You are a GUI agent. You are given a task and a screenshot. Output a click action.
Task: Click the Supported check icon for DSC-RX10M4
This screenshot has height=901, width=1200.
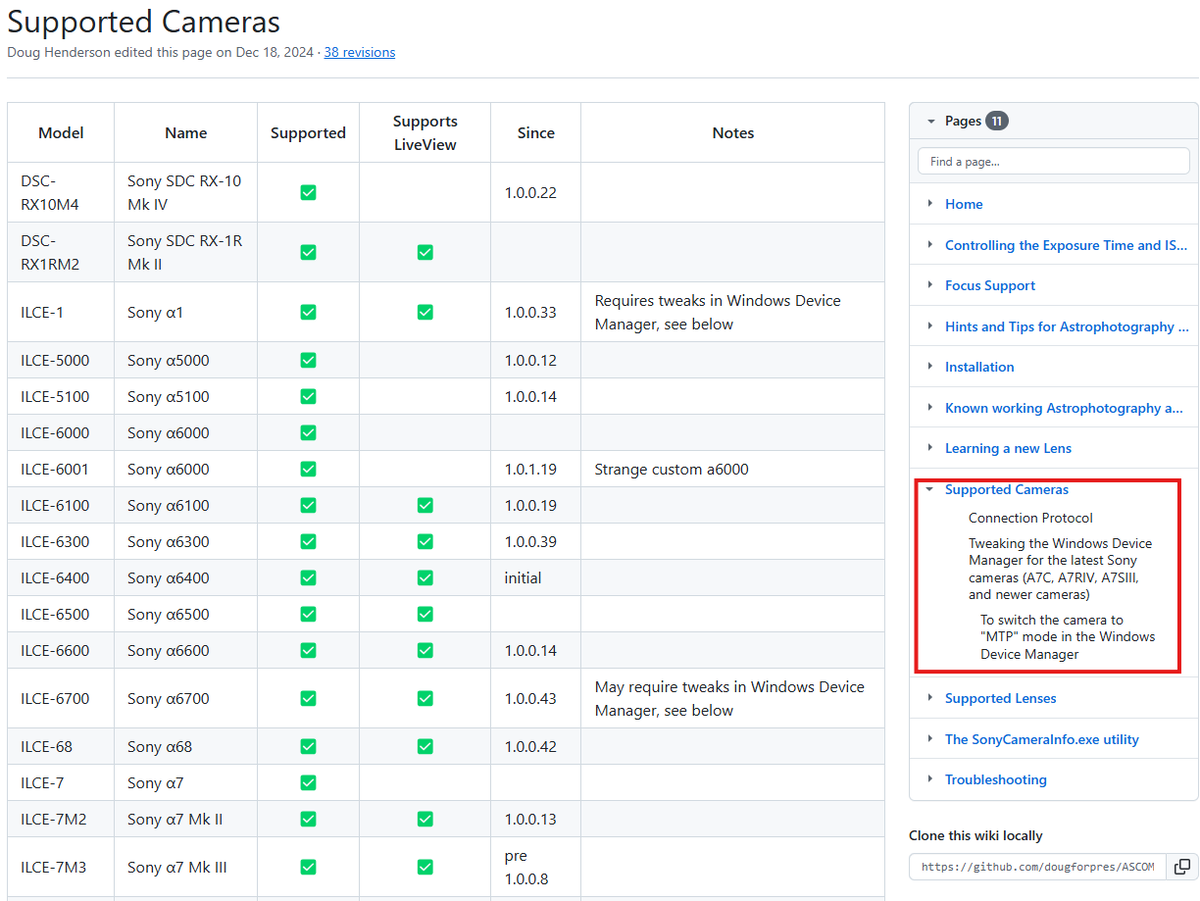(308, 192)
